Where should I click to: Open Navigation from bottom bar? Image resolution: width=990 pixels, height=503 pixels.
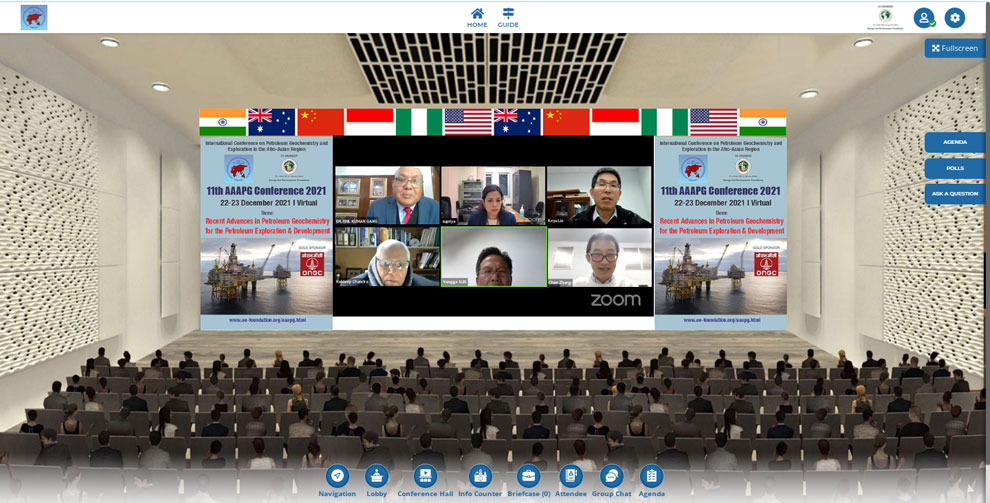click(x=337, y=481)
